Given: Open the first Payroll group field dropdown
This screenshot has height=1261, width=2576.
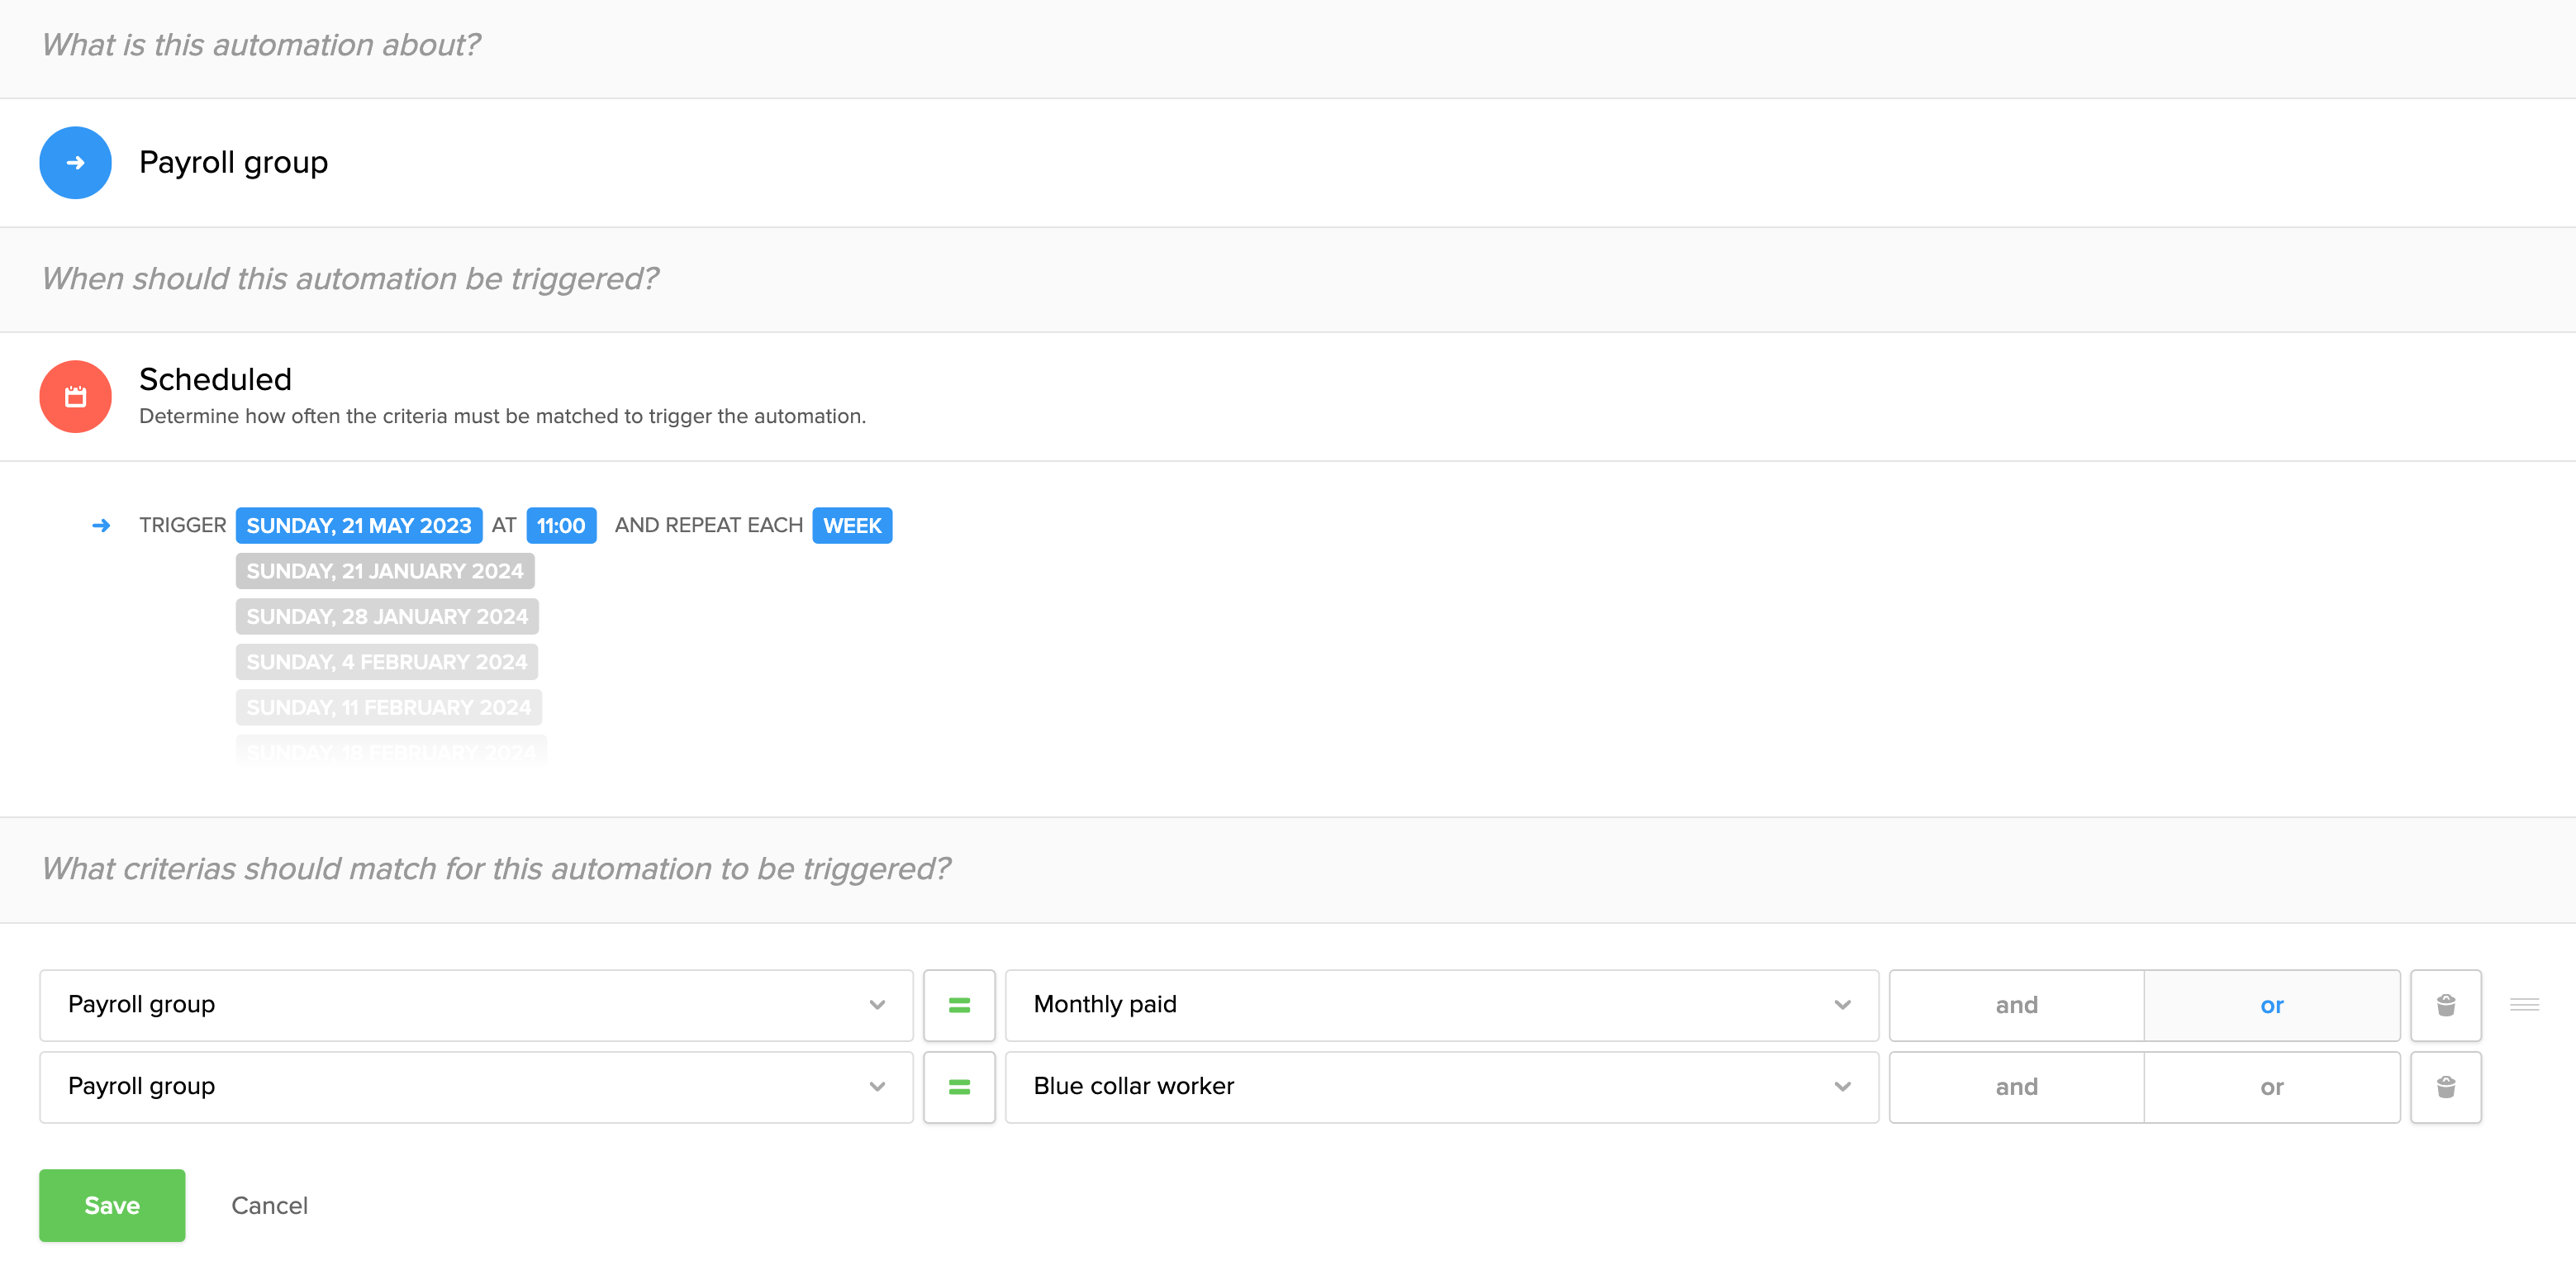Looking at the screenshot, I should pos(476,1004).
